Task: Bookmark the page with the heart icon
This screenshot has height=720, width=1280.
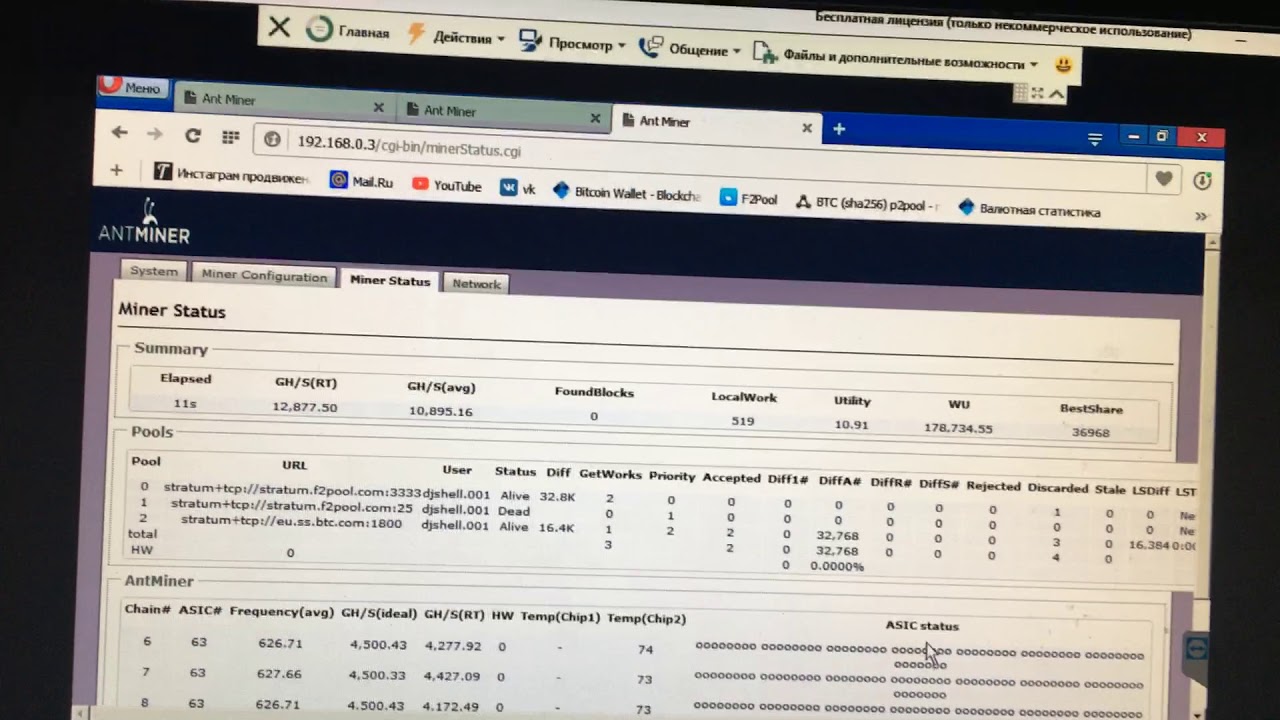Action: click(1164, 178)
